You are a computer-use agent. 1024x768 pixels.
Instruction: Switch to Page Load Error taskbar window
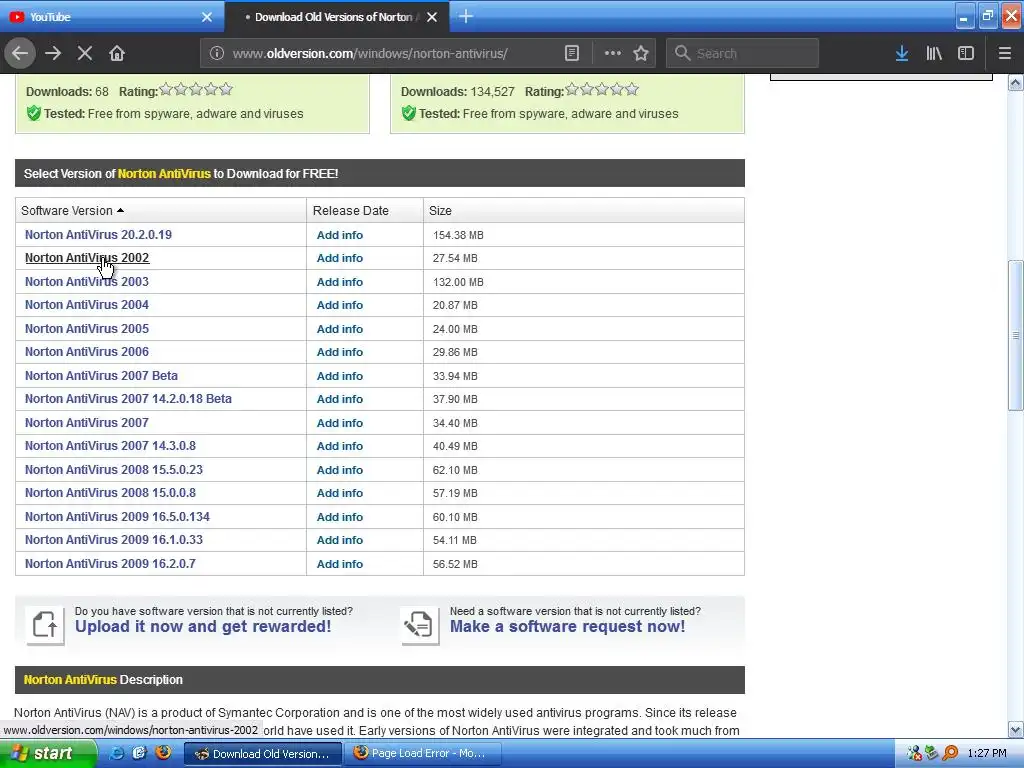coord(423,754)
